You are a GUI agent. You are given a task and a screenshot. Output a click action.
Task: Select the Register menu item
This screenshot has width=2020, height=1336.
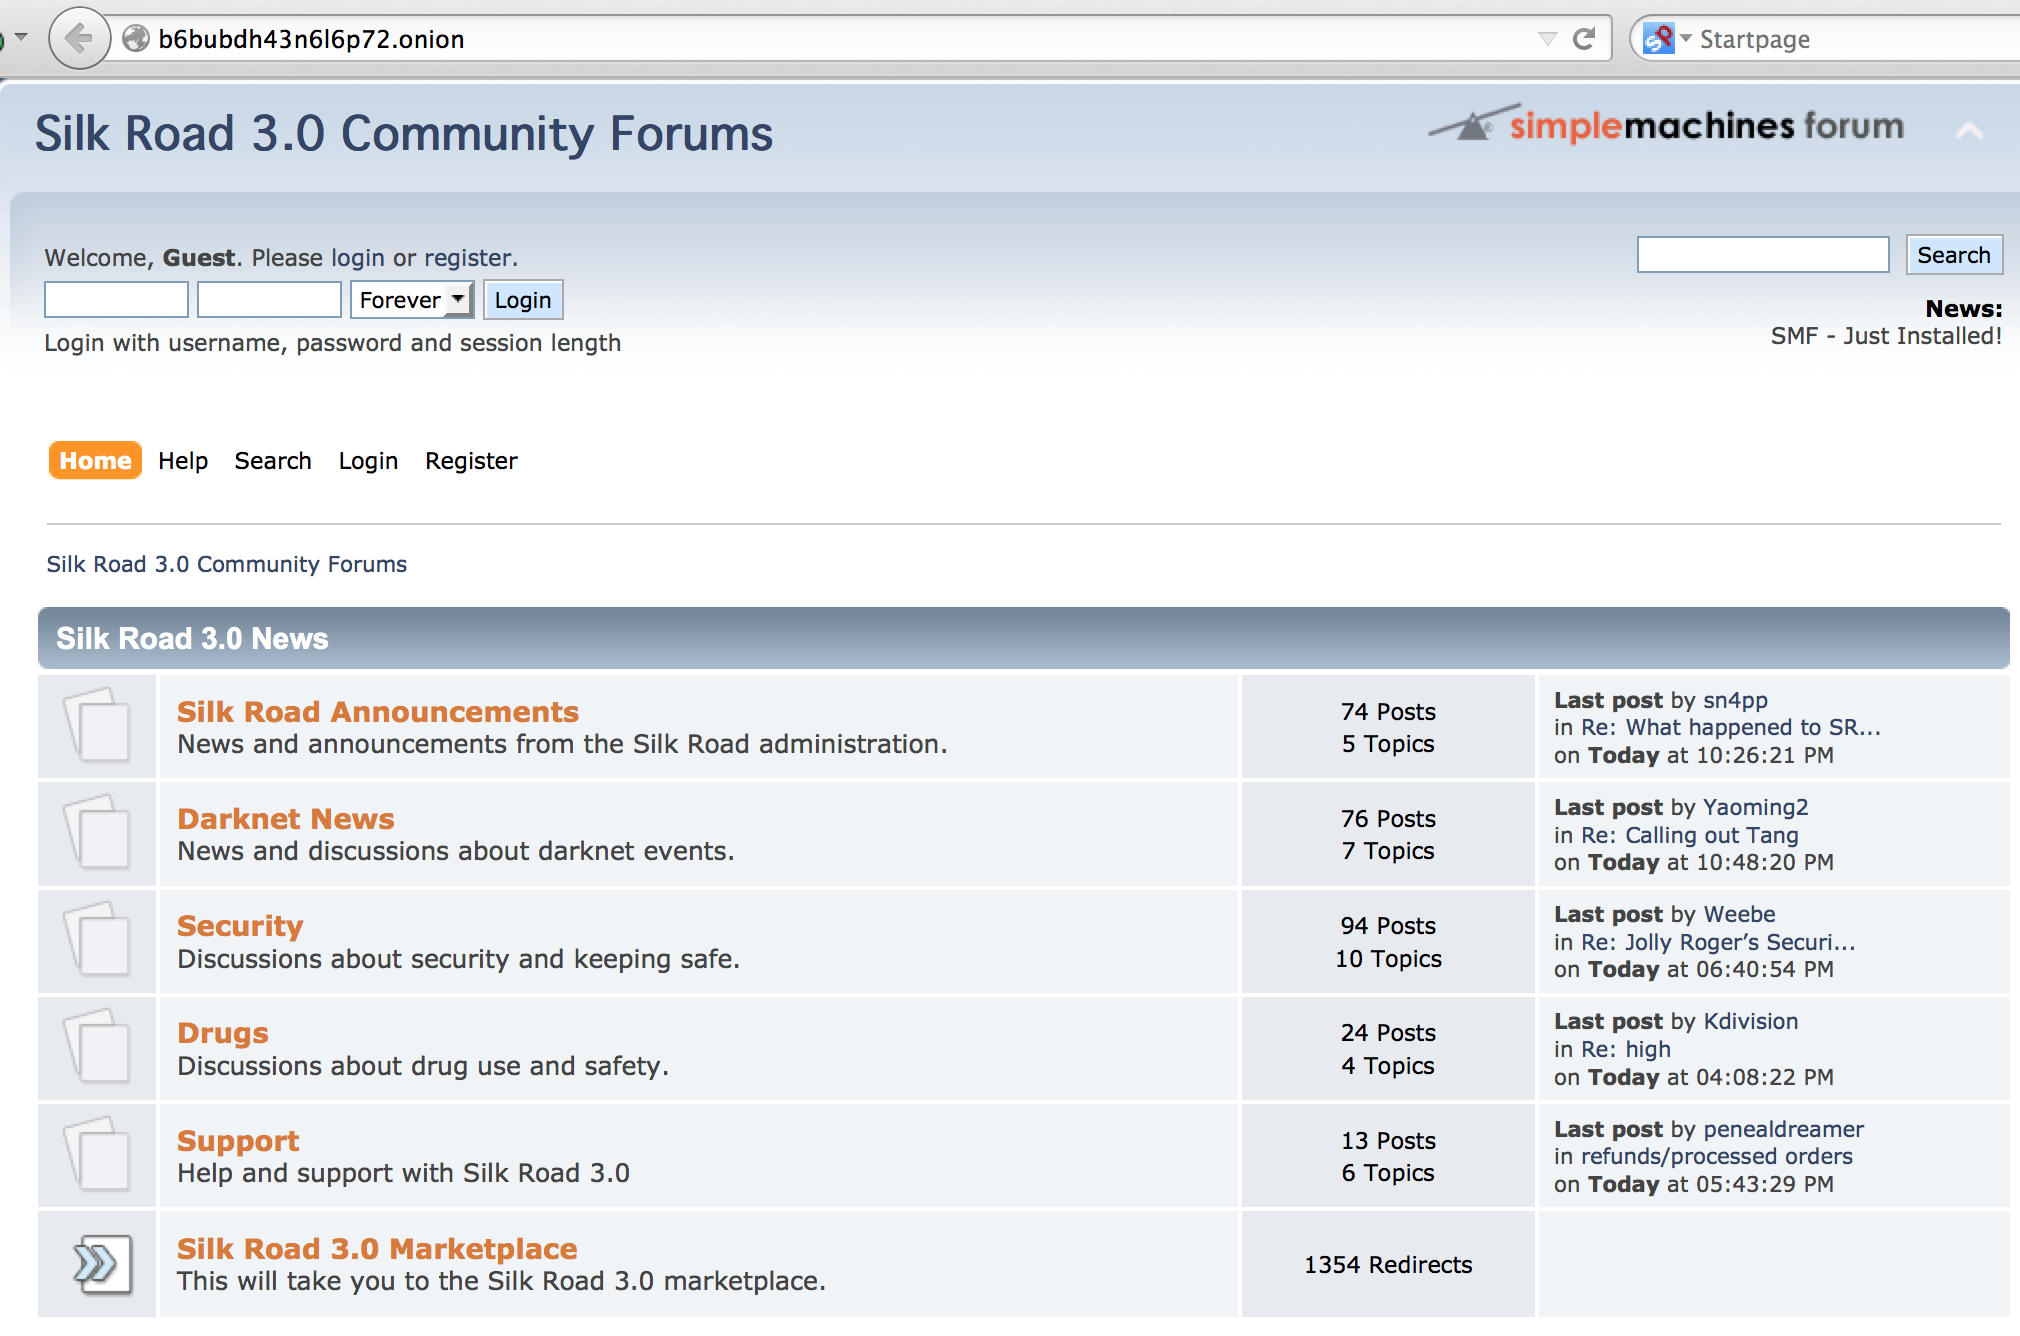click(x=471, y=461)
